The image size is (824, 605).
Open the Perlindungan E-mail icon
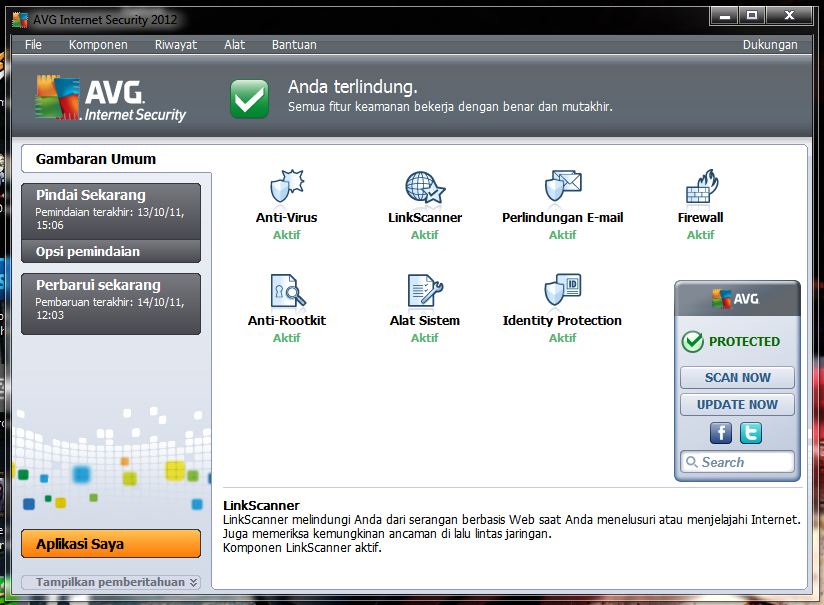[x=563, y=186]
